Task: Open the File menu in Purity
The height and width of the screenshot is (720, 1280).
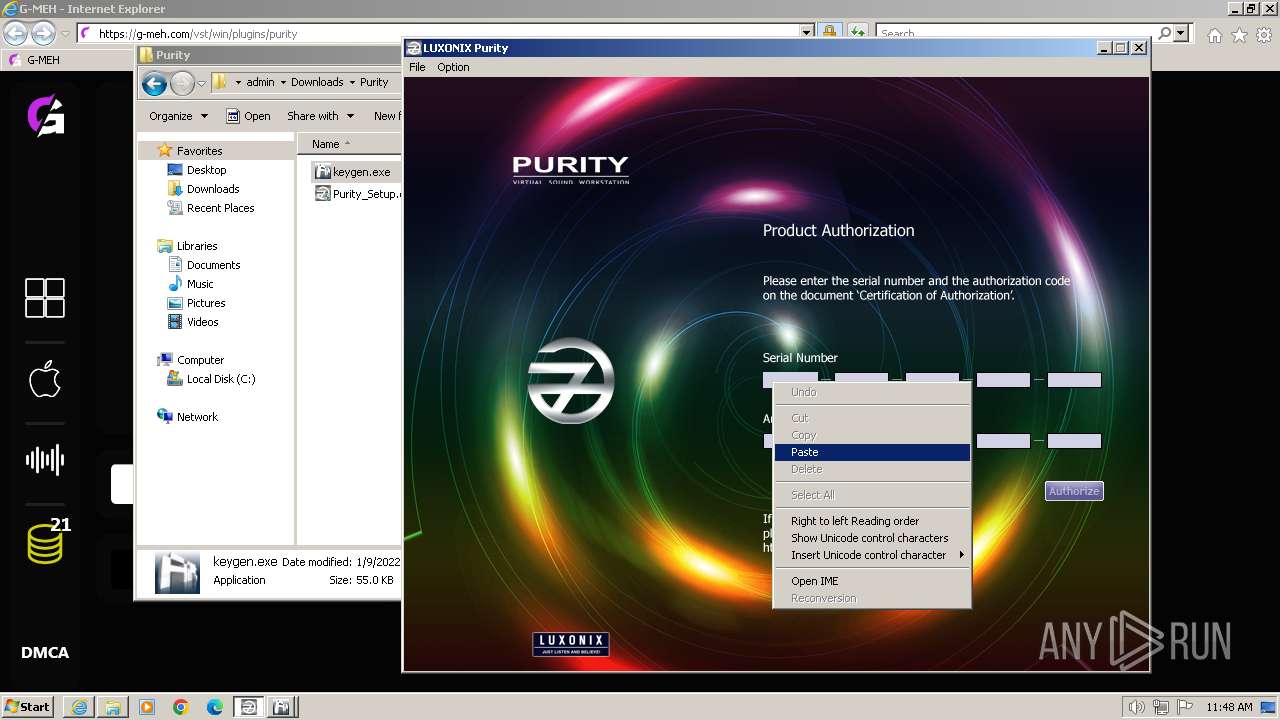Action: click(x=417, y=67)
